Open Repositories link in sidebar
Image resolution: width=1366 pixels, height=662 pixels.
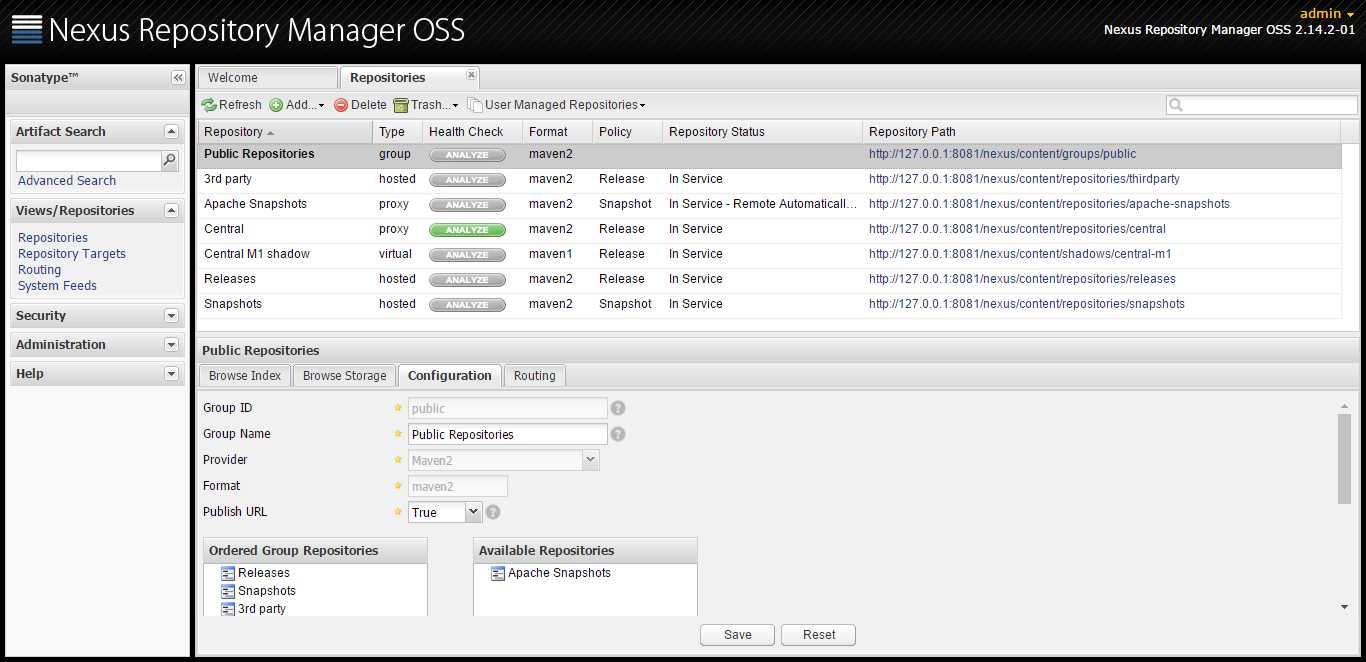[53, 238]
